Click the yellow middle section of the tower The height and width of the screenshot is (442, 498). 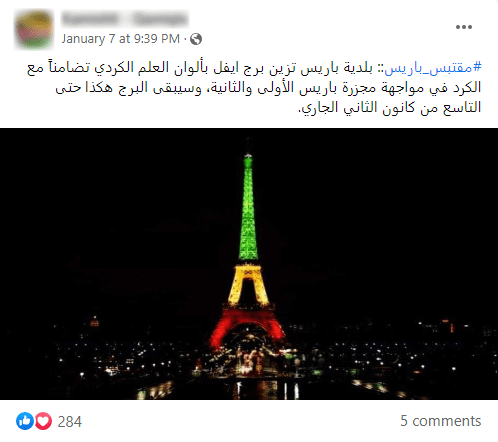[248, 285]
